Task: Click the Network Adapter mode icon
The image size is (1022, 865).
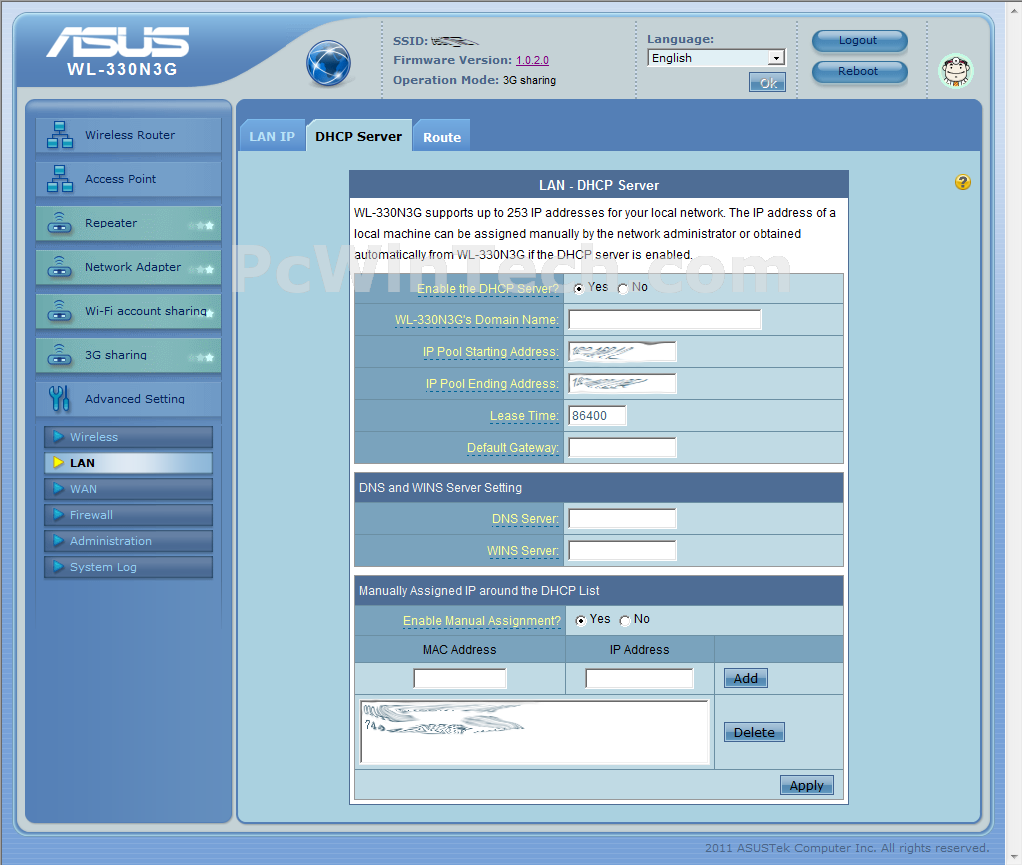Action: 59,267
